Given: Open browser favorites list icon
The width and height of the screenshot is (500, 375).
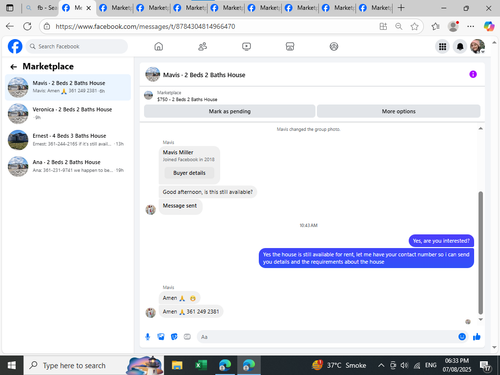Looking at the screenshot, I should [x=435, y=26].
